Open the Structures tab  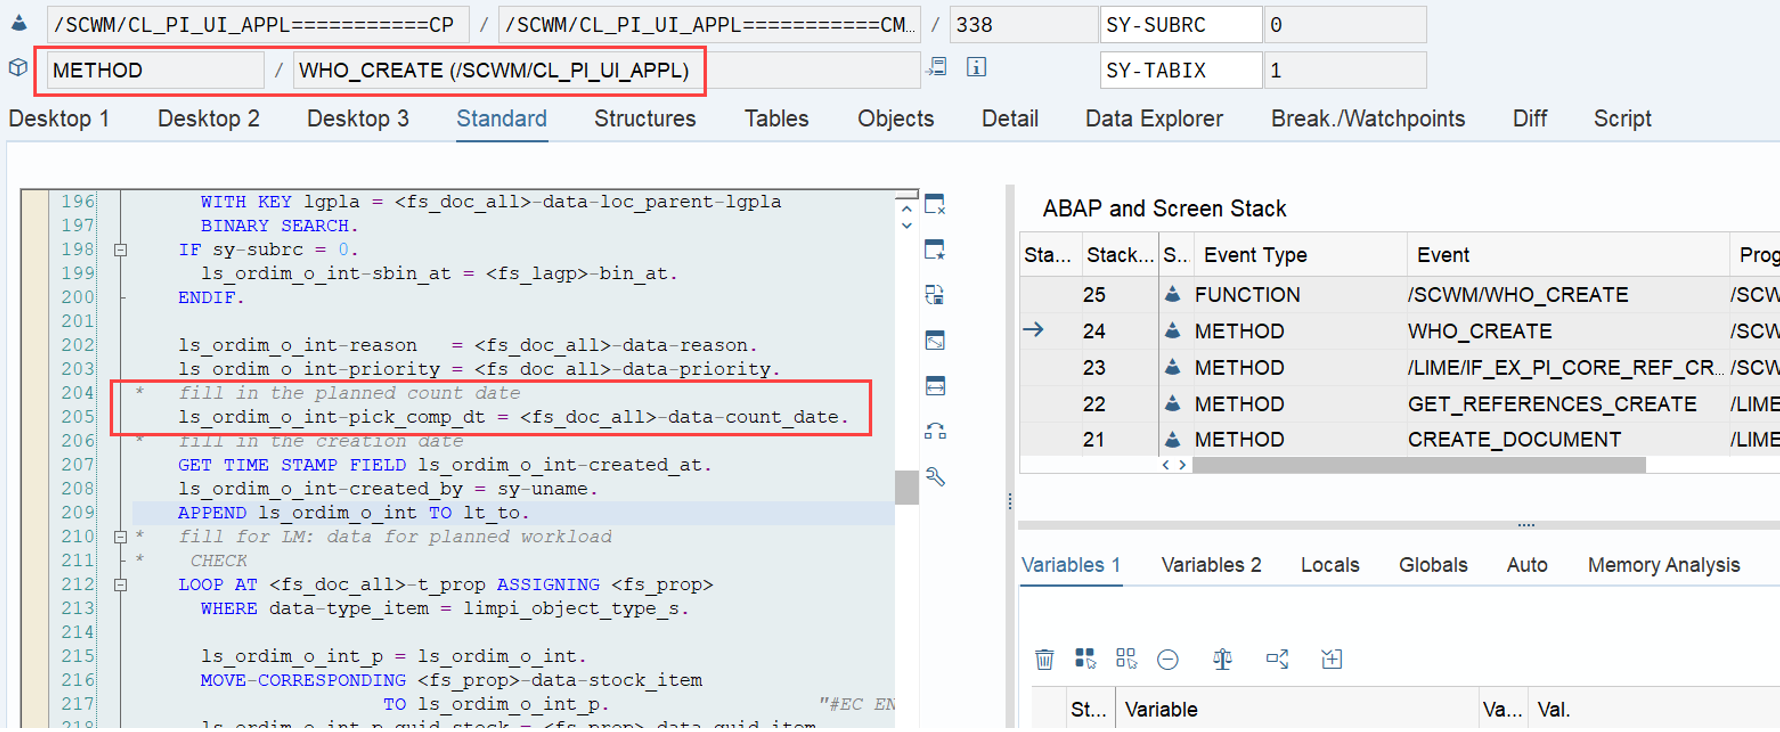tap(645, 118)
